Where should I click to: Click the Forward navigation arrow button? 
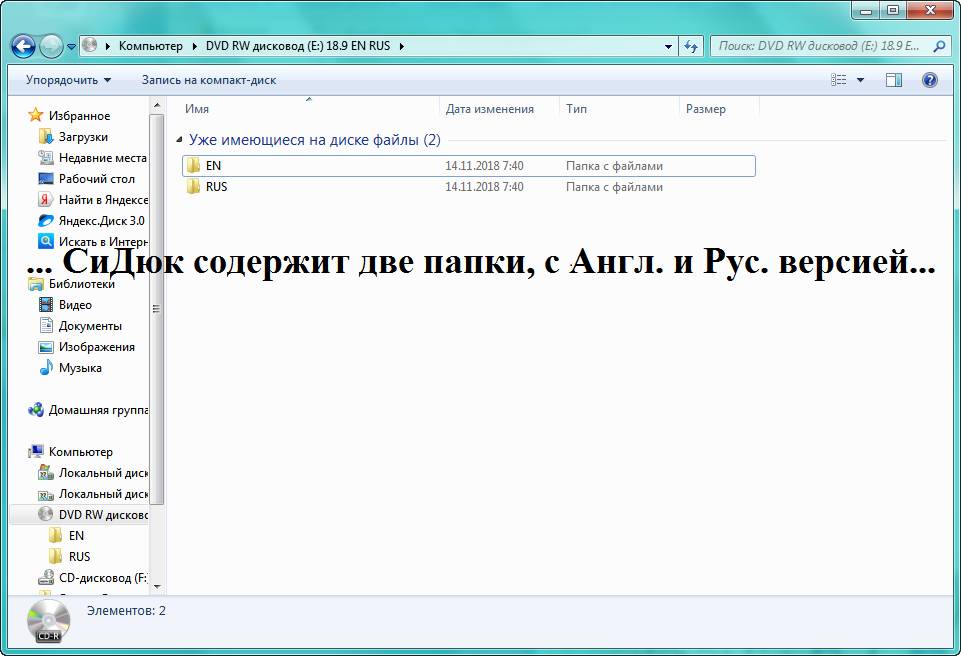click(x=51, y=46)
